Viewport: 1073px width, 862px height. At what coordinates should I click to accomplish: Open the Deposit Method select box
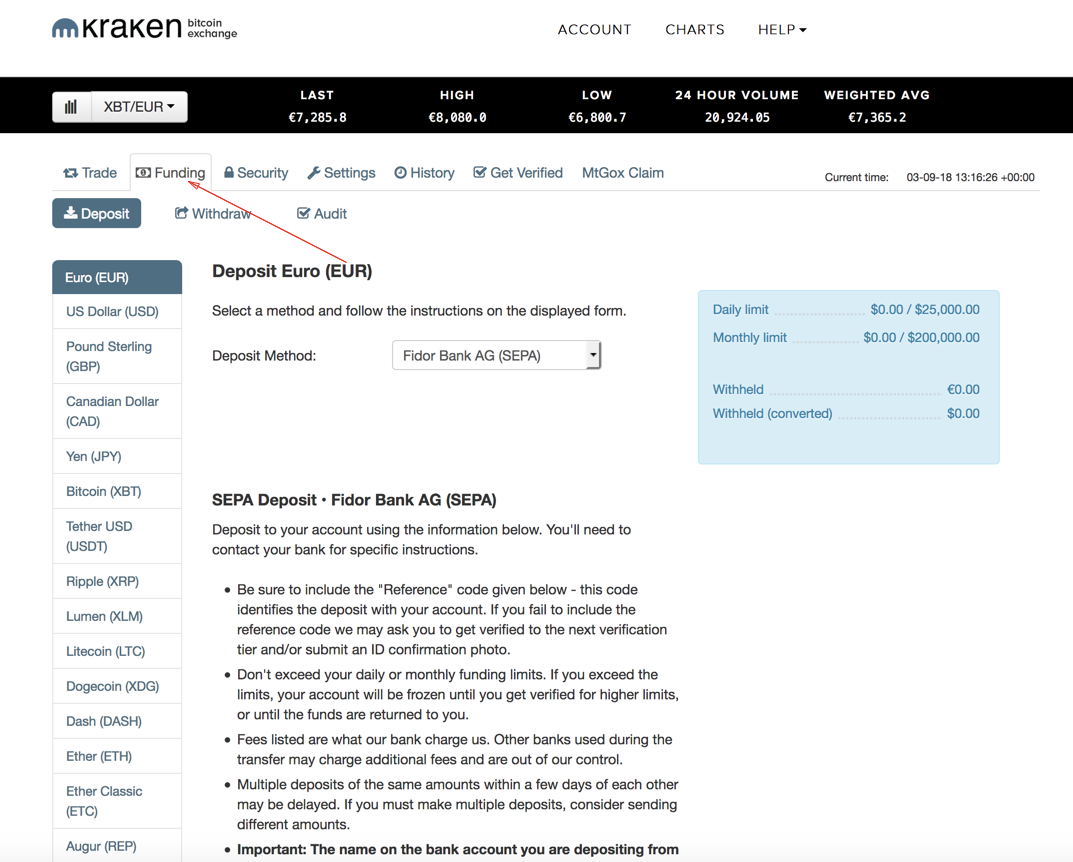point(496,355)
